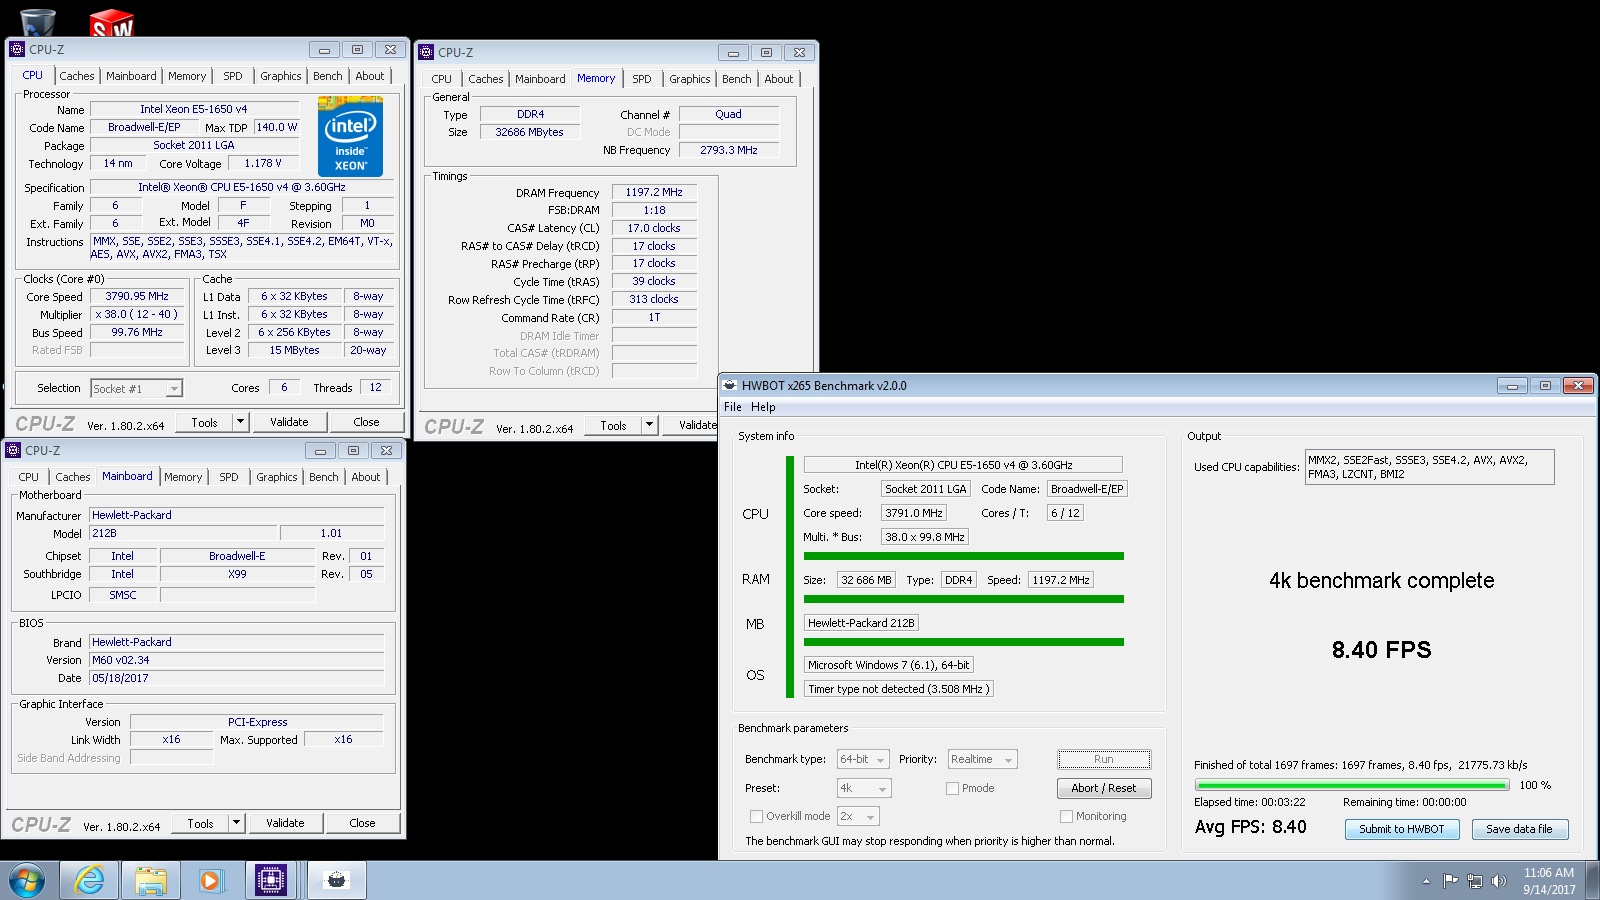Click the DRAM Frequency value 1197.2 MHz
This screenshot has height=900, width=1600.
click(x=654, y=192)
